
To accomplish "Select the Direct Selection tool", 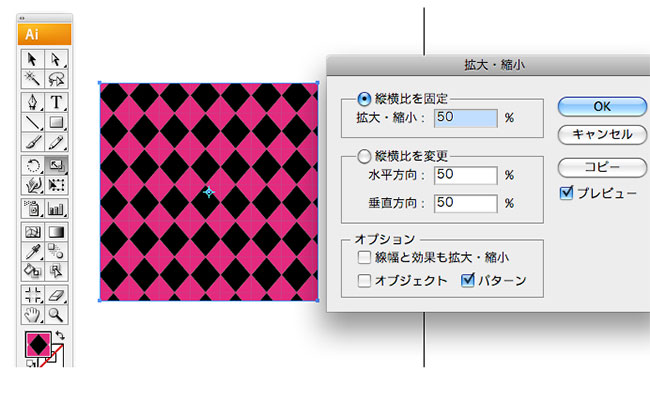I will 56,59.
